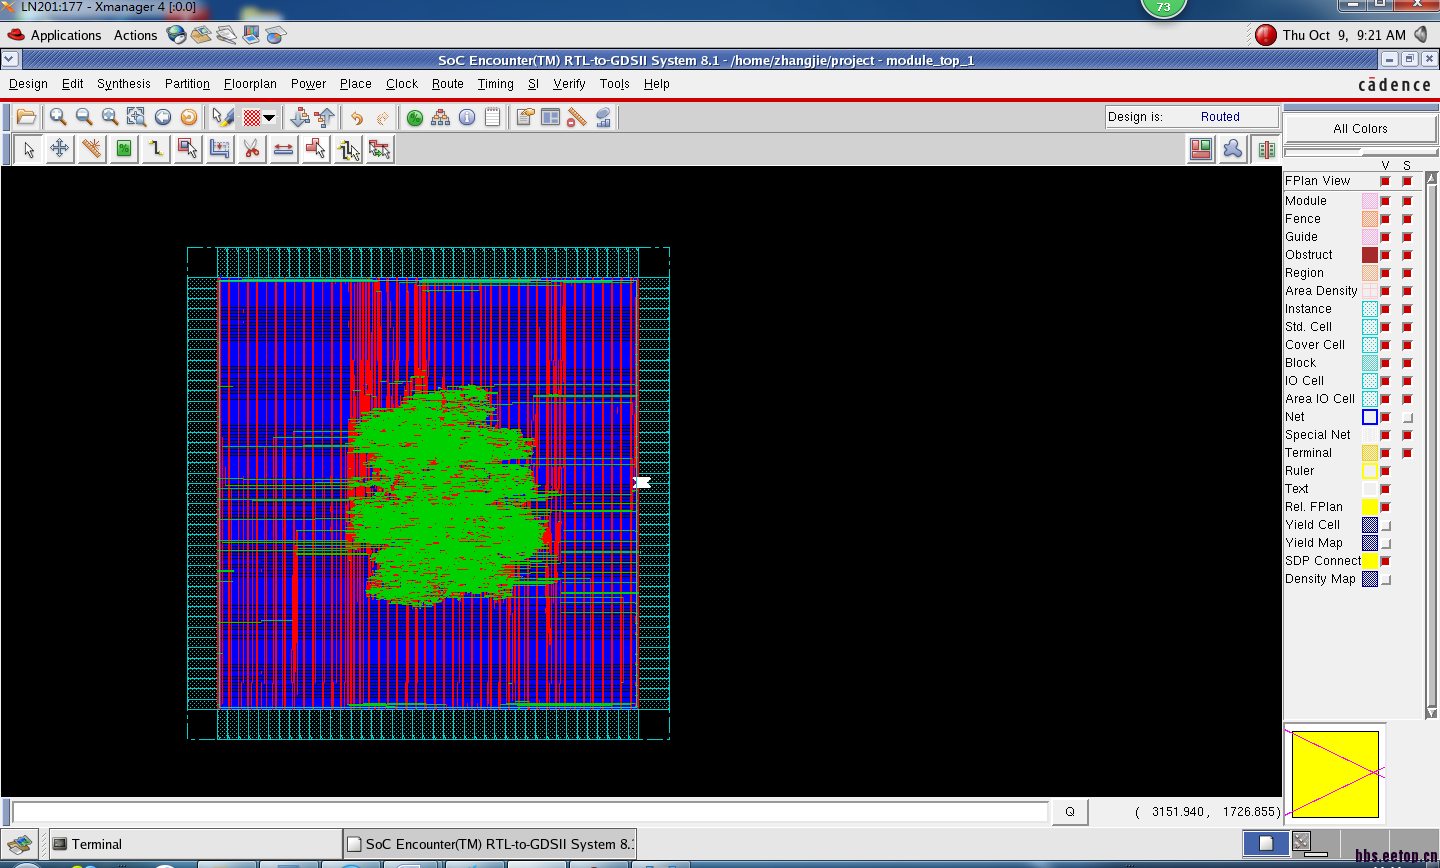1440x868 pixels.
Task: Enable Yield Cell visibility checkbox
Action: click(1385, 525)
